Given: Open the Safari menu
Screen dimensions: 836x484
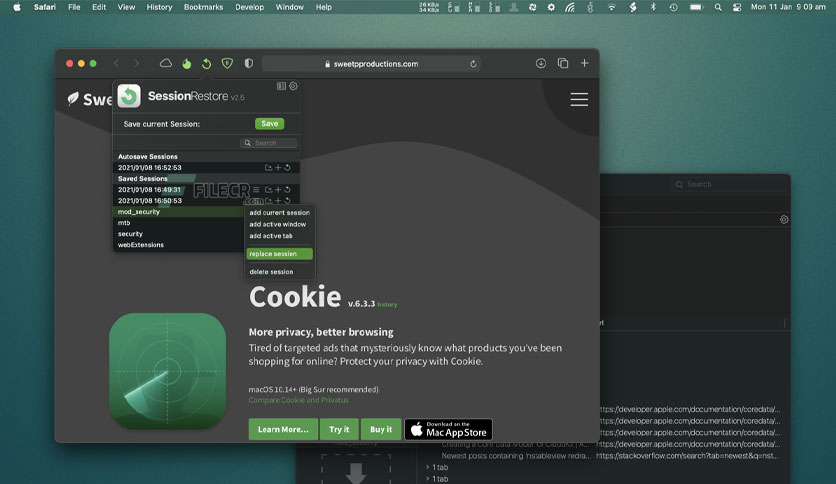Looking at the screenshot, I should (x=45, y=7).
